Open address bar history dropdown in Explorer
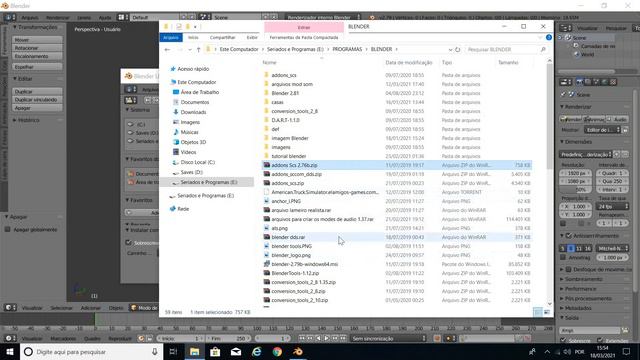This screenshot has height=360, width=640. pos(450,49)
